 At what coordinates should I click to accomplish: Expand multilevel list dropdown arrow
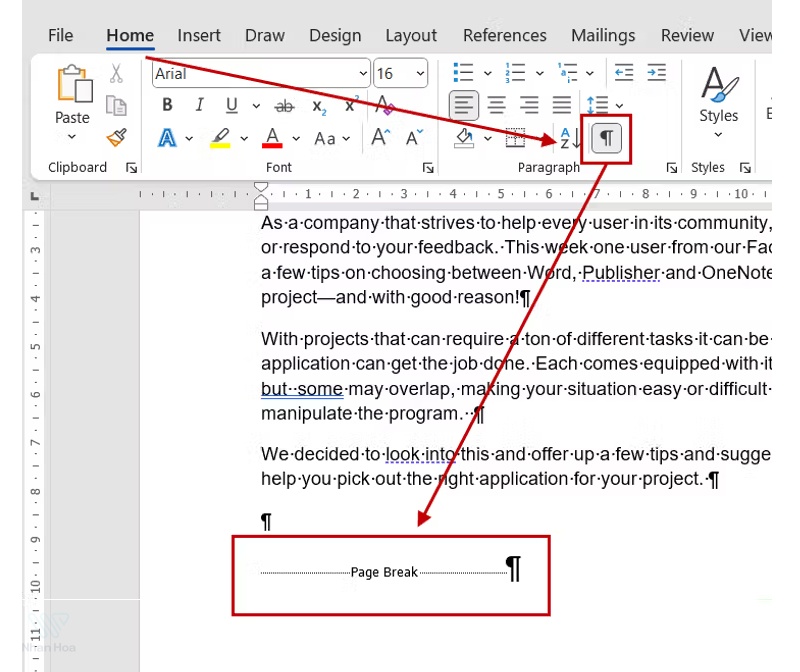(x=590, y=73)
